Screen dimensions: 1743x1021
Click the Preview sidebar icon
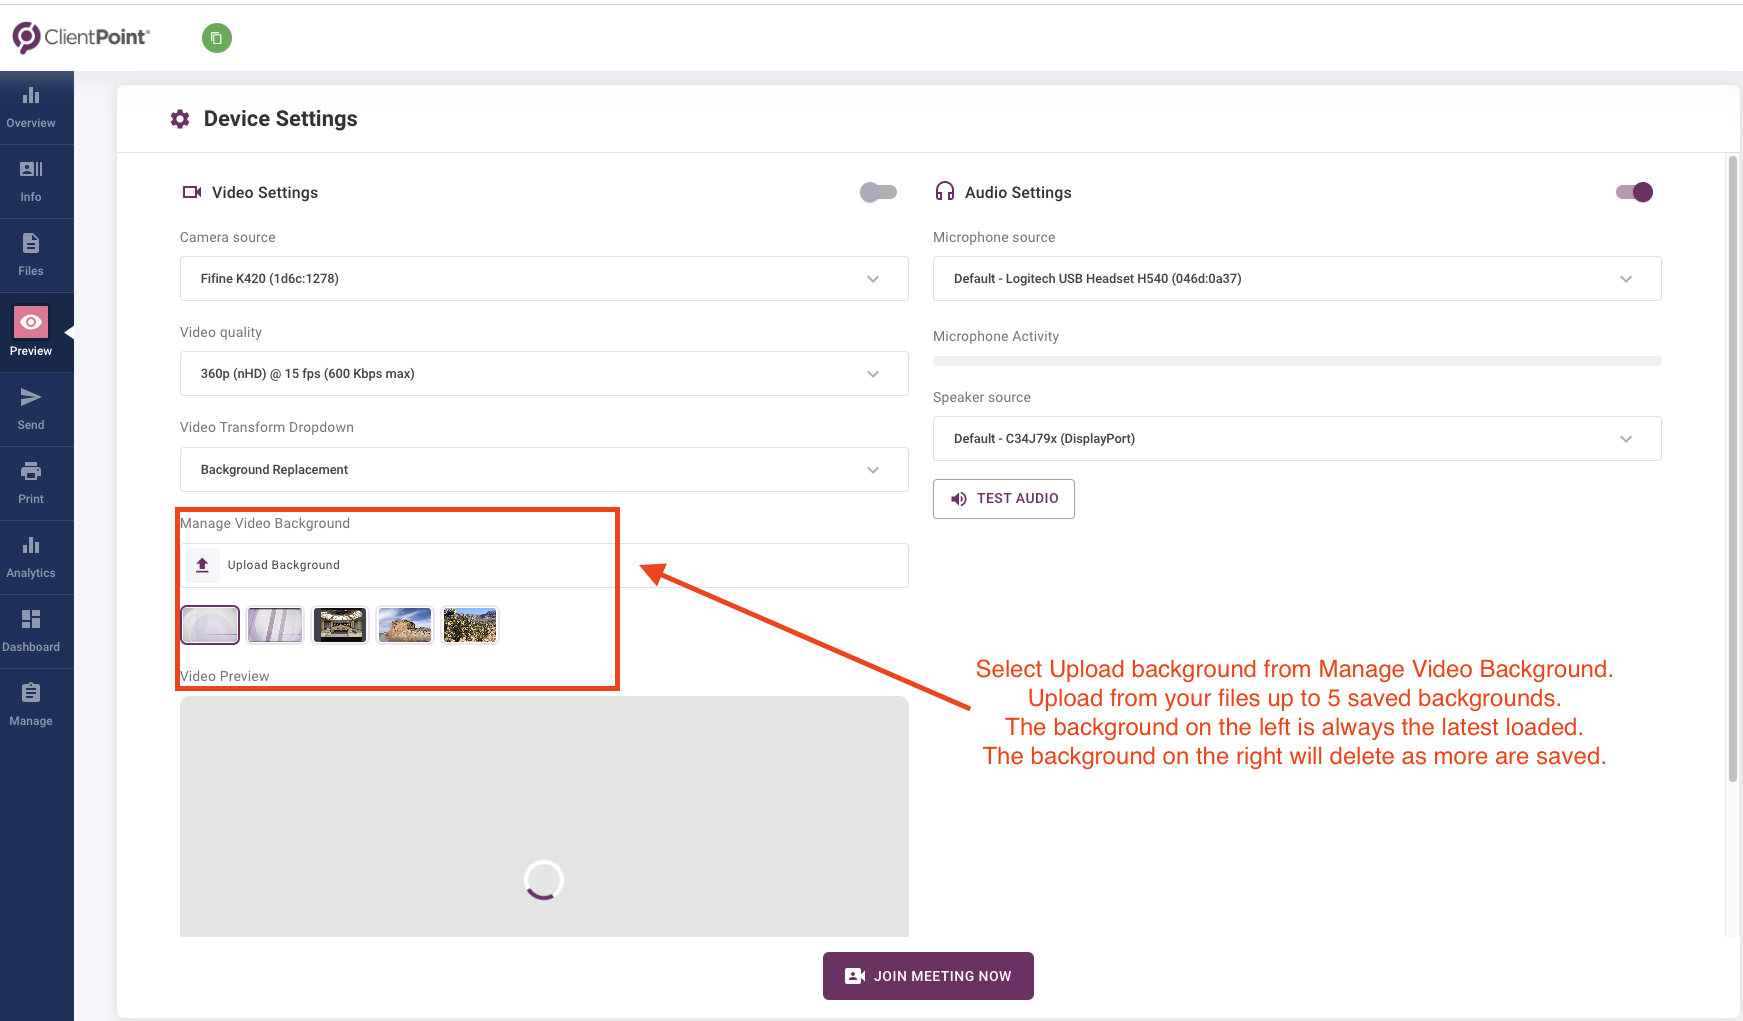click(x=31, y=331)
